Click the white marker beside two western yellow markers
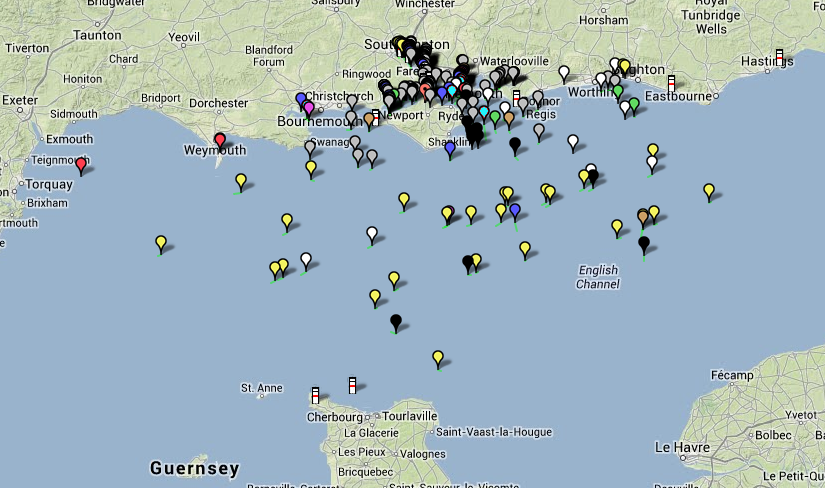This screenshot has height=488, width=825. pyautogui.click(x=306, y=262)
